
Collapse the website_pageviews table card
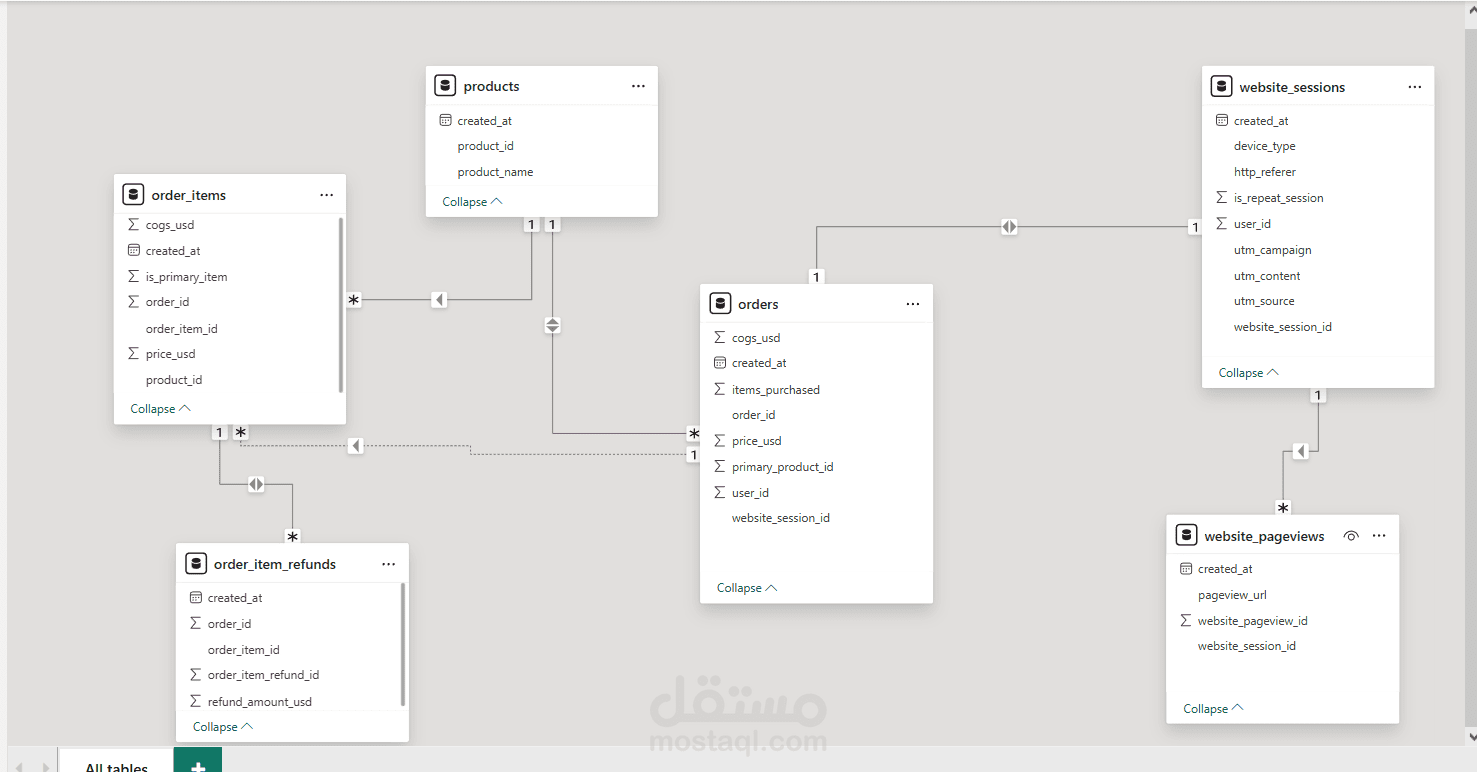(x=1213, y=708)
